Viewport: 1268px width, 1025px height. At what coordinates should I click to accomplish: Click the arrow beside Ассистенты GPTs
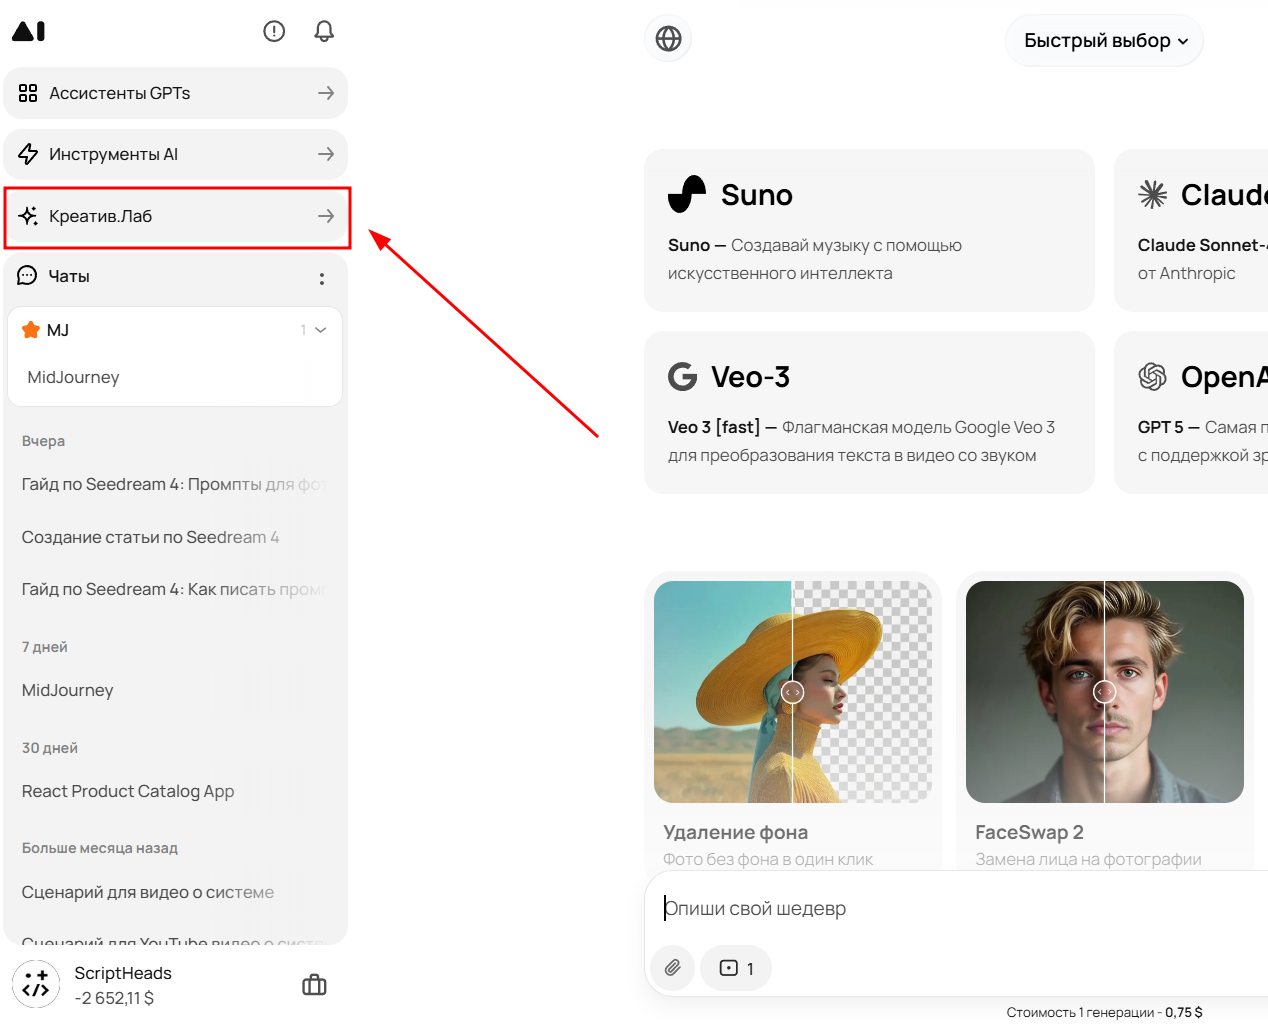tap(326, 93)
